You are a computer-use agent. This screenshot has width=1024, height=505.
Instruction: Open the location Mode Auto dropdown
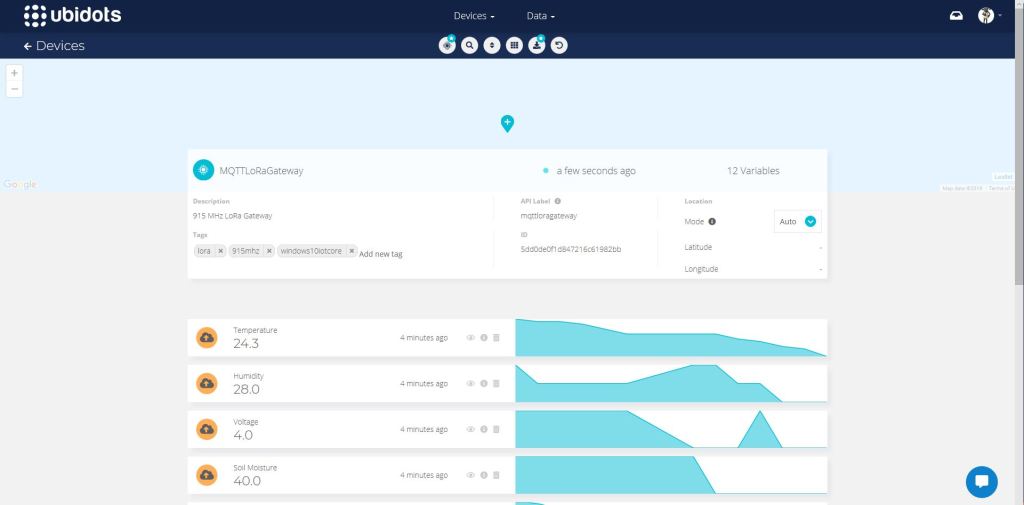tap(810, 221)
